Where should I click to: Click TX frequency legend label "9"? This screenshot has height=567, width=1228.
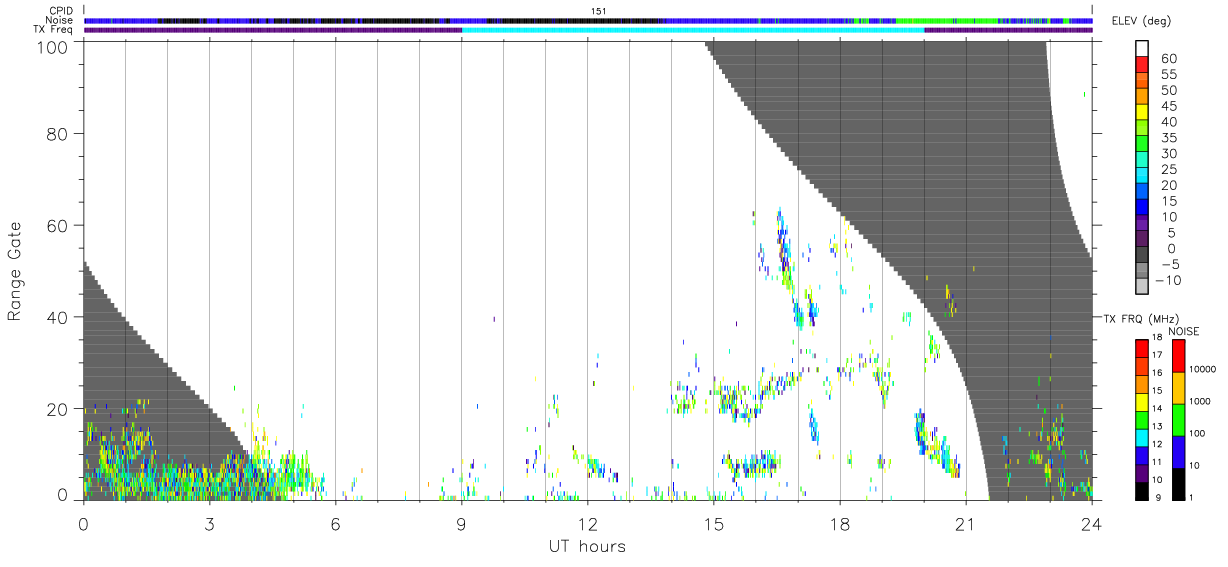tap(1157, 497)
